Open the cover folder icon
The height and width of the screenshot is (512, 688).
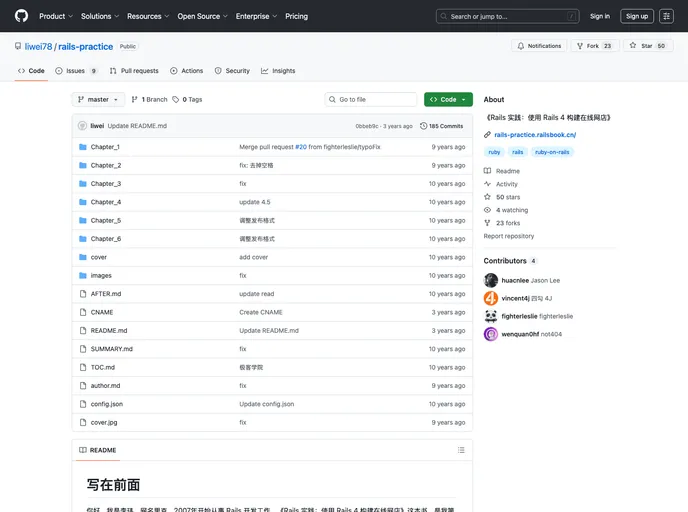coord(82,257)
